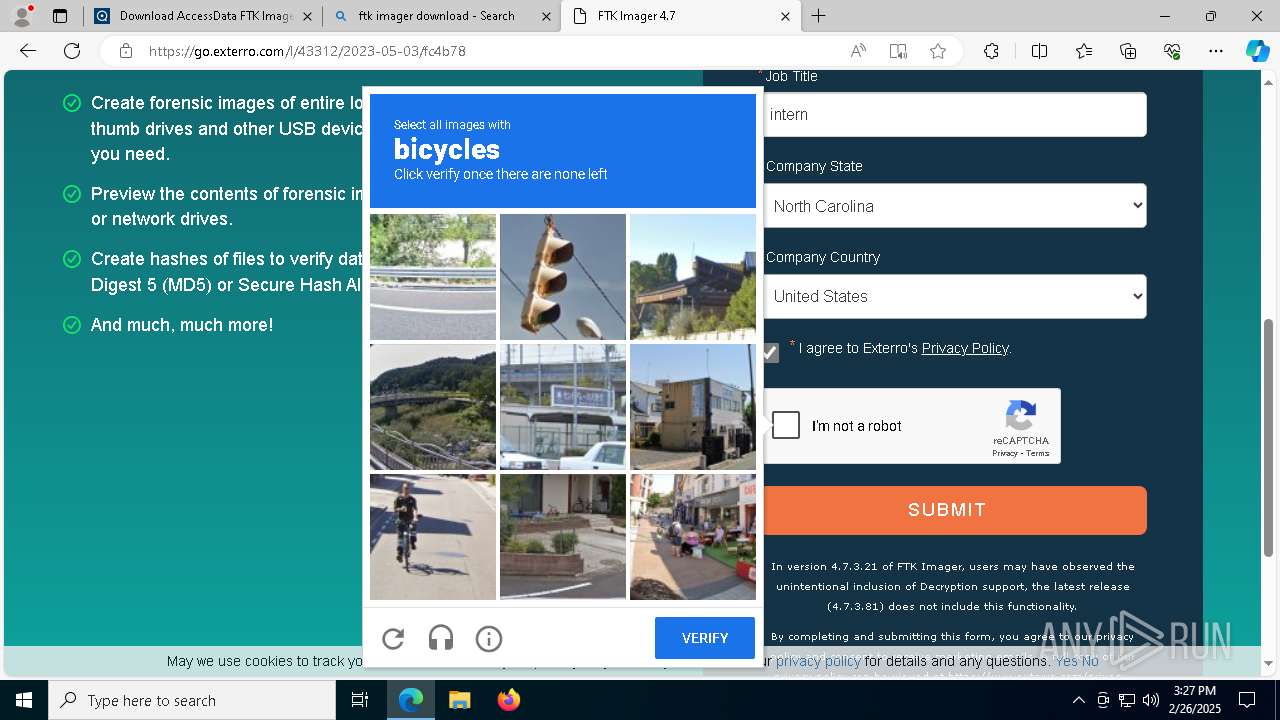Open the captcha help info icon
The image size is (1280, 720).
(x=489, y=638)
